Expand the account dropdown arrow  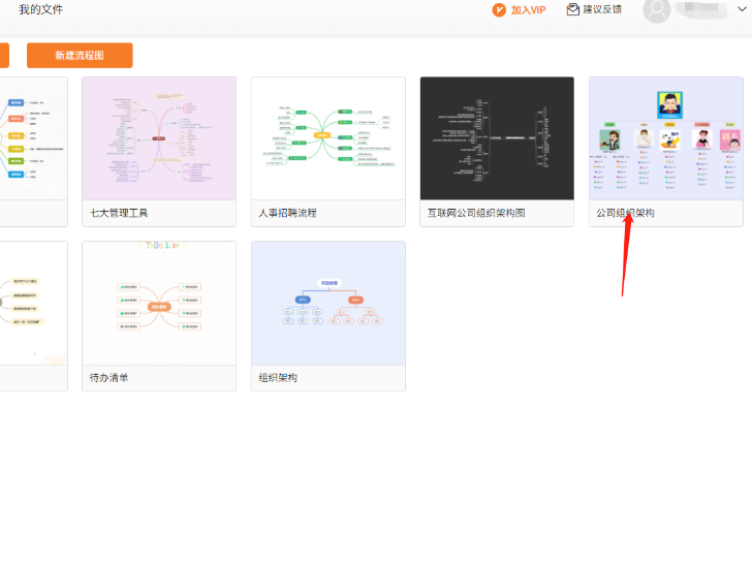point(741,9)
